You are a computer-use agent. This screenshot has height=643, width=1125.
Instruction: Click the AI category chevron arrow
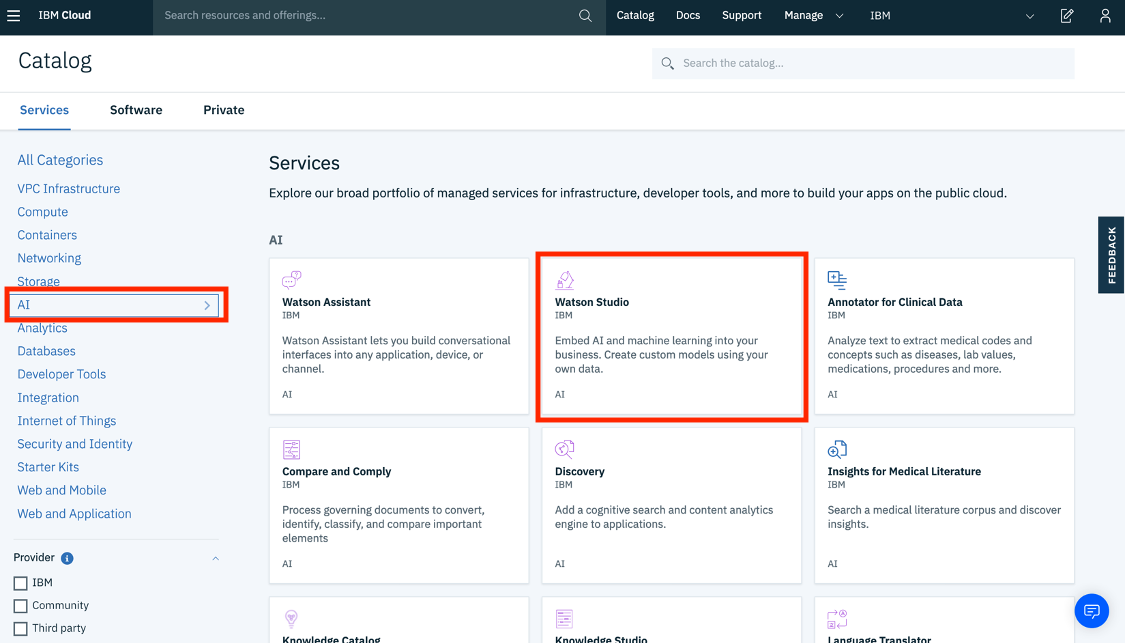[207, 305]
